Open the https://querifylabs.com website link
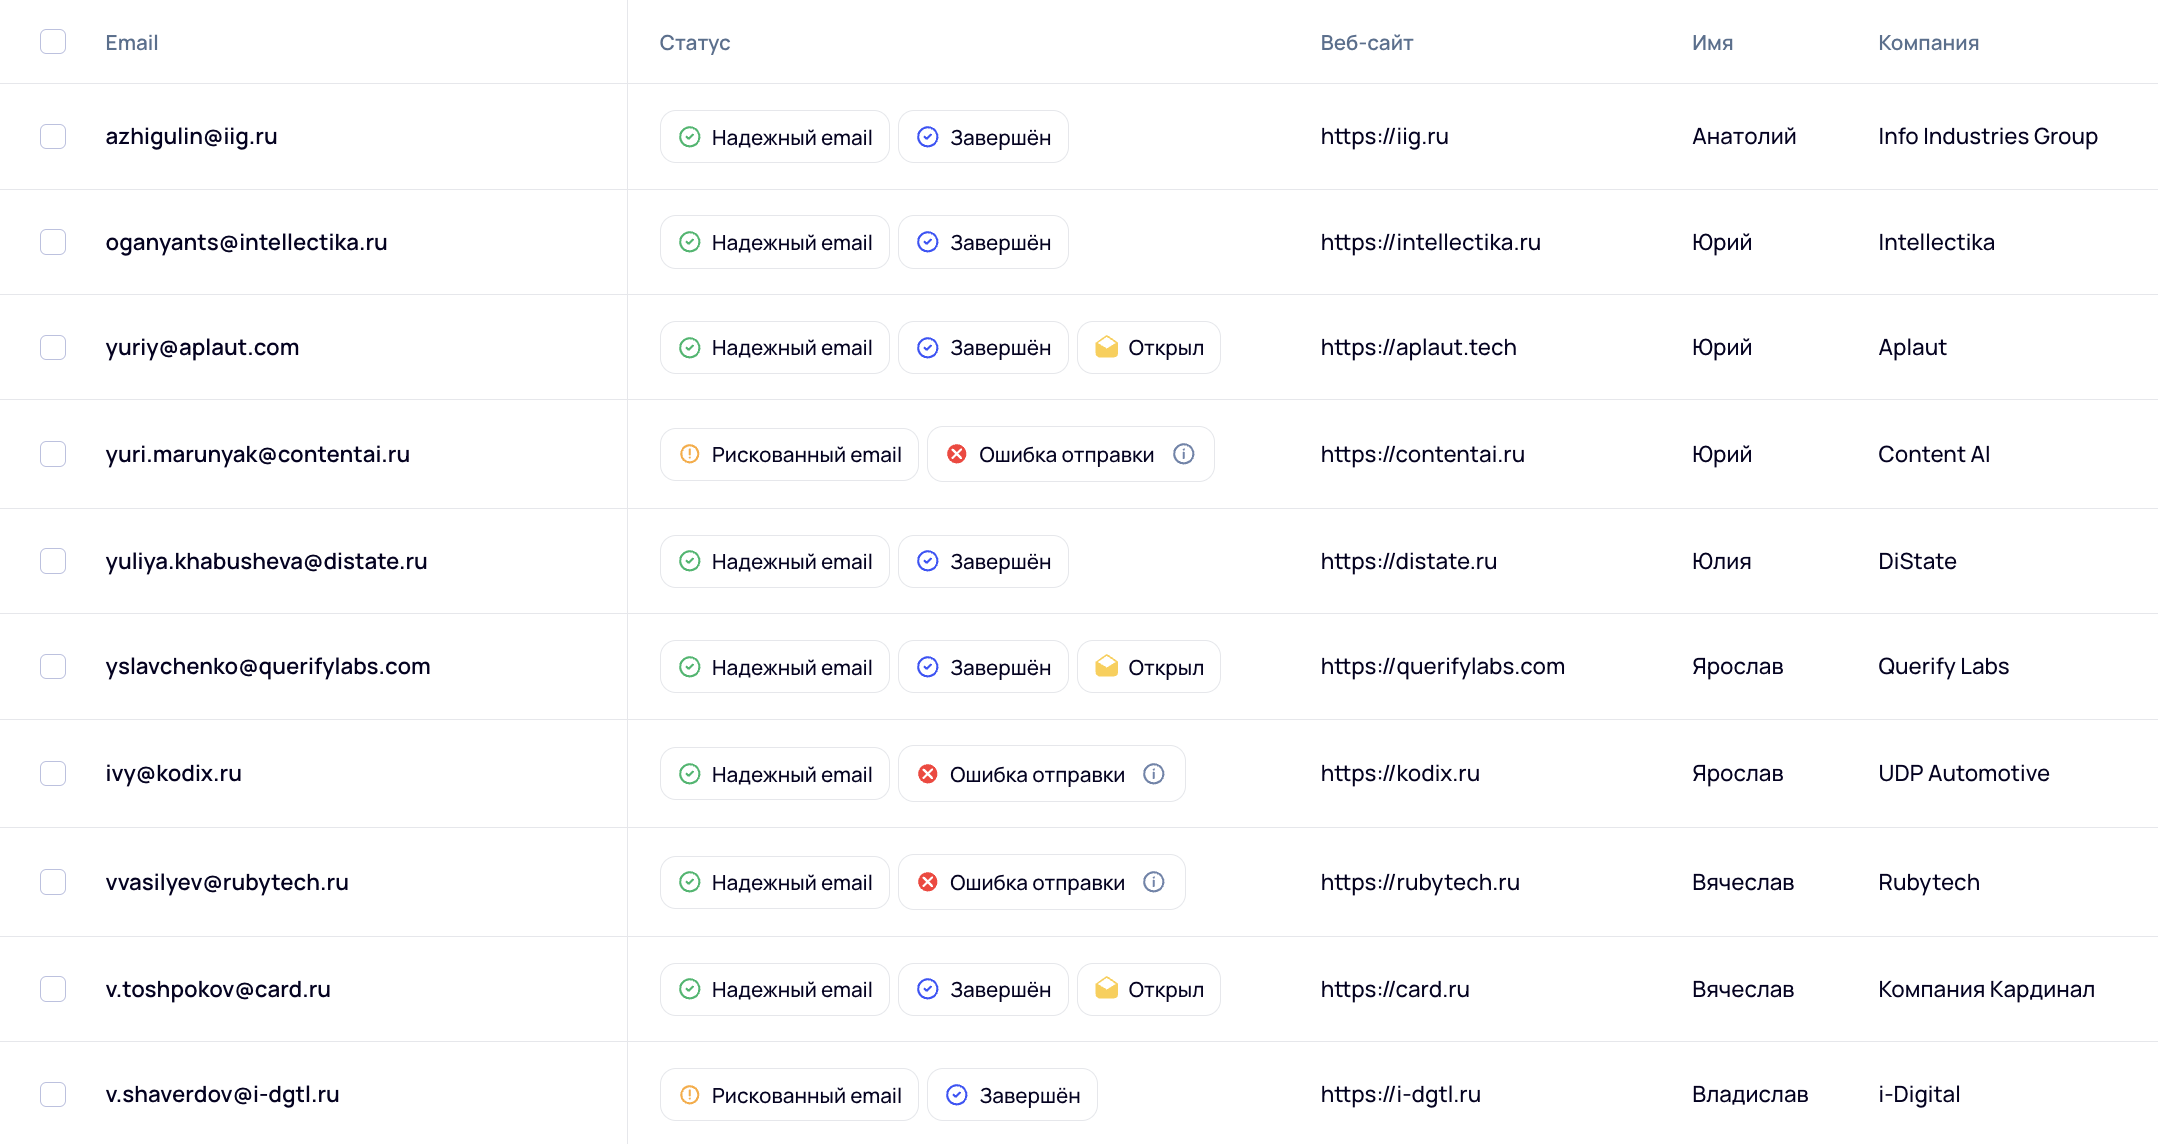The image size is (2158, 1144). pyautogui.click(x=1442, y=667)
